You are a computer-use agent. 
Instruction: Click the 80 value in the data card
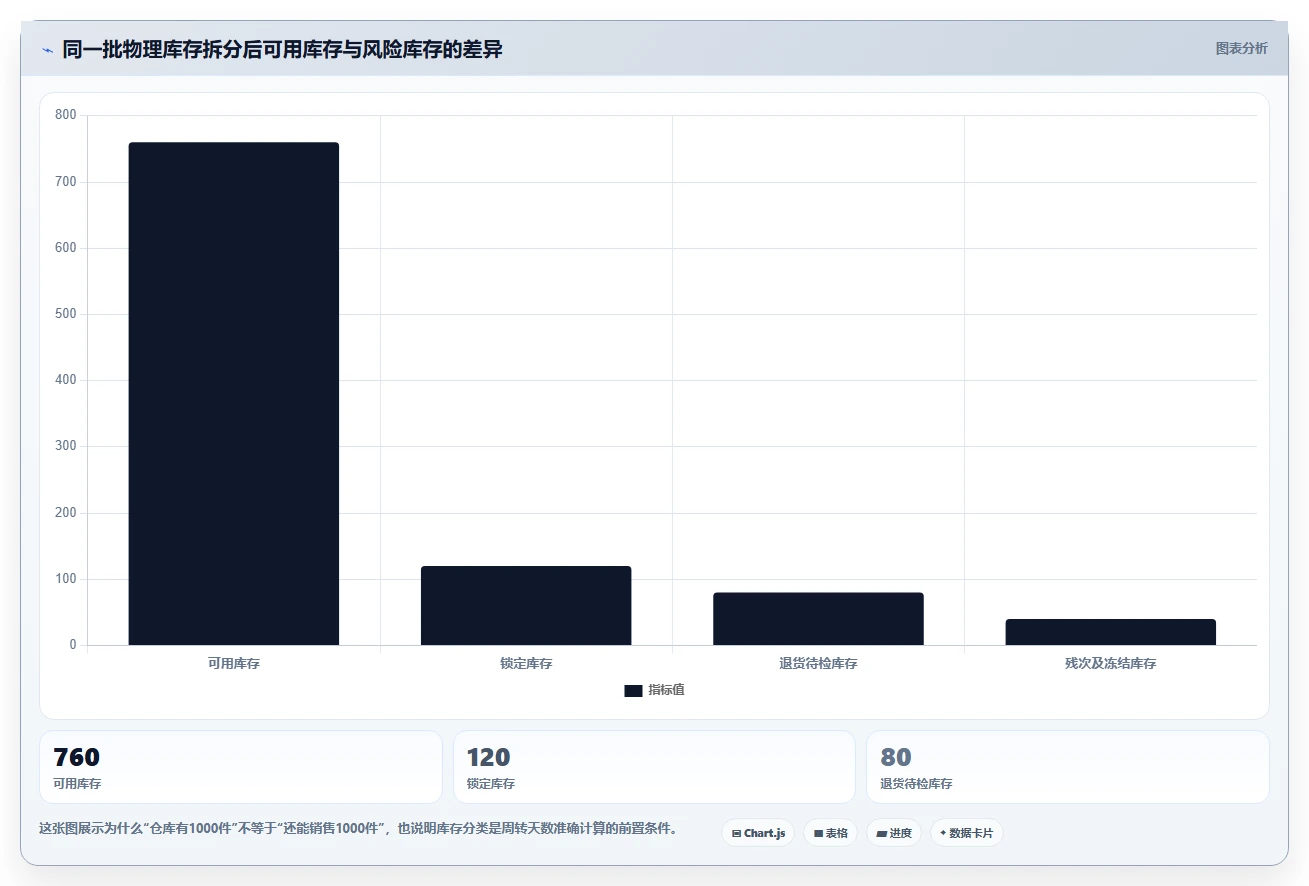click(896, 757)
